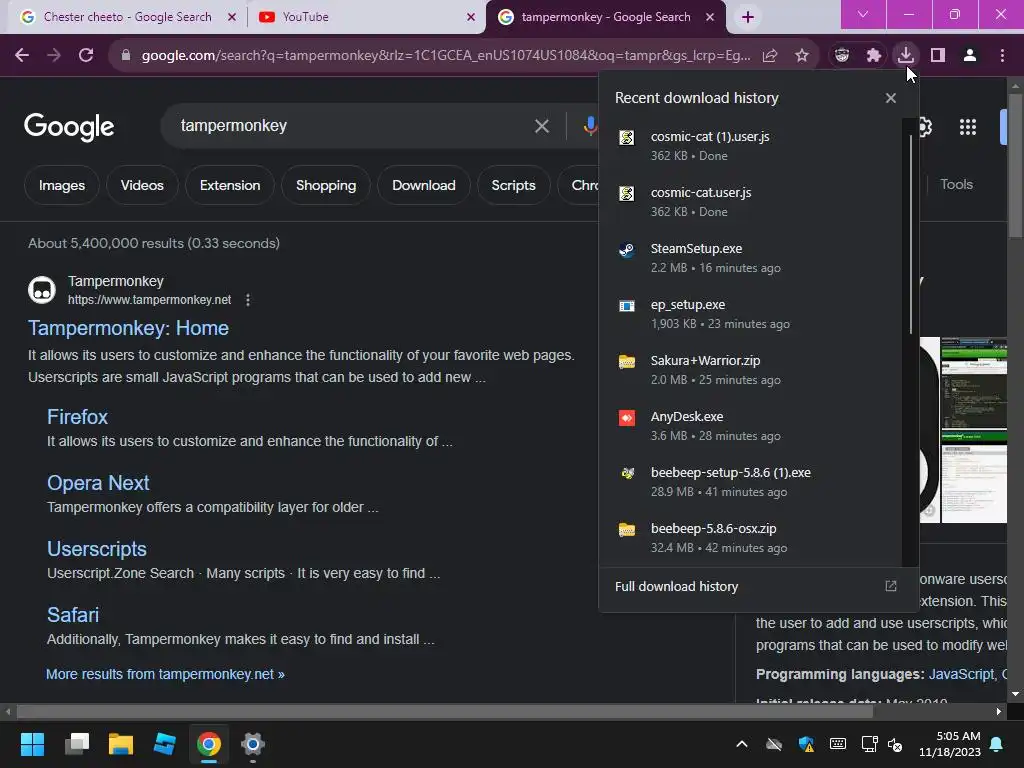Select the Download filter chip

(424, 185)
